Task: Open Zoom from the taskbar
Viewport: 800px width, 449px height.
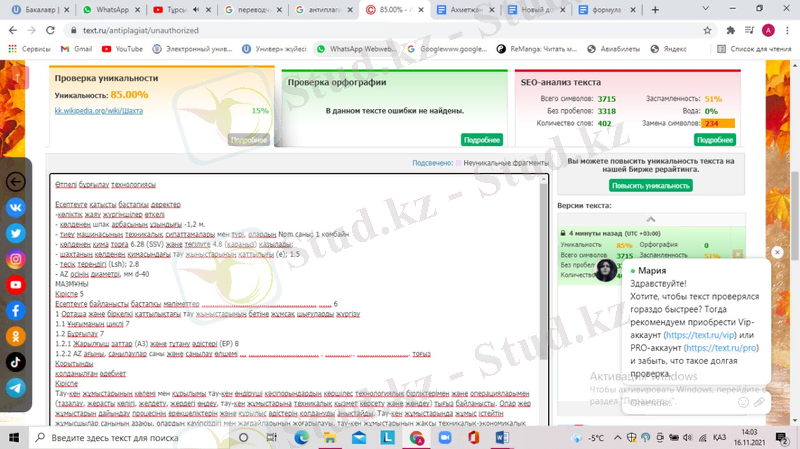Action: tap(445, 438)
